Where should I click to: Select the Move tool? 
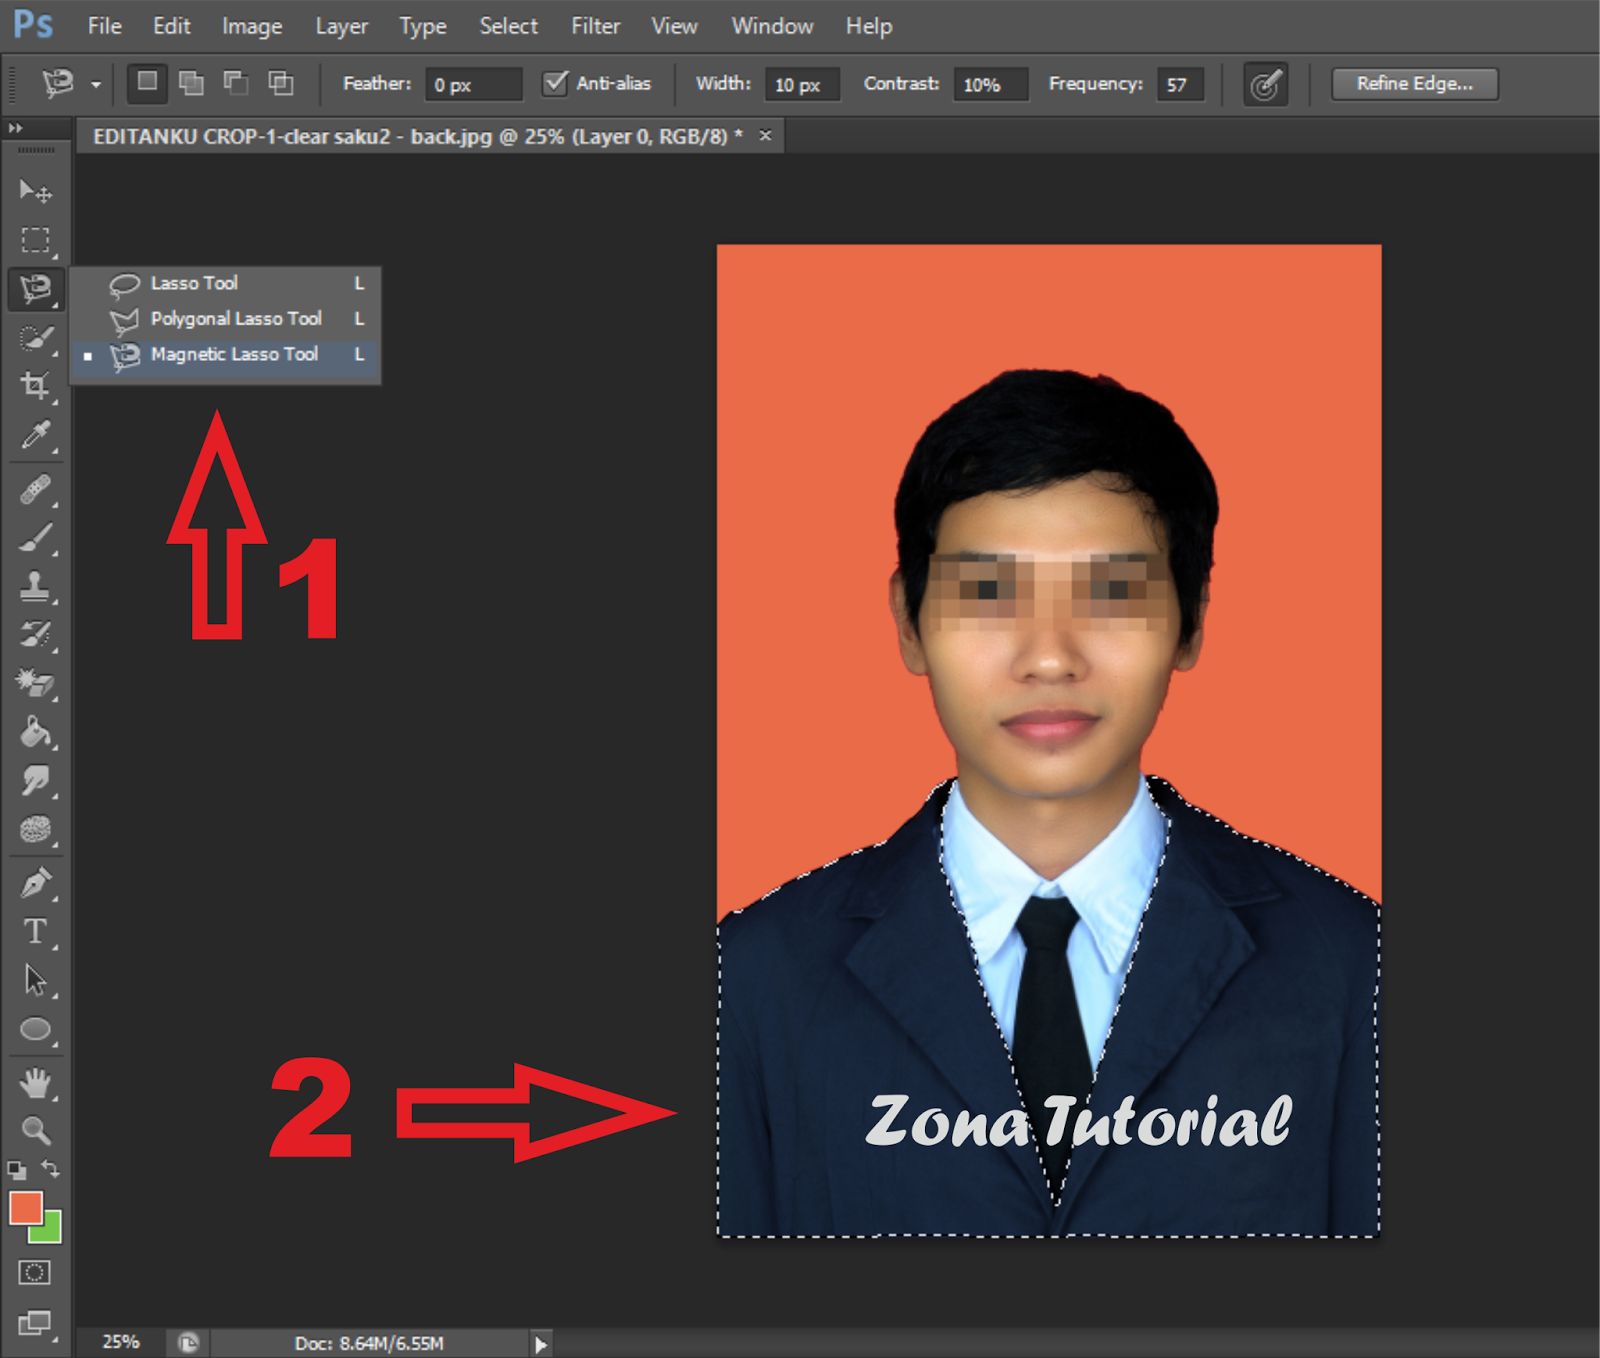(x=35, y=190)
